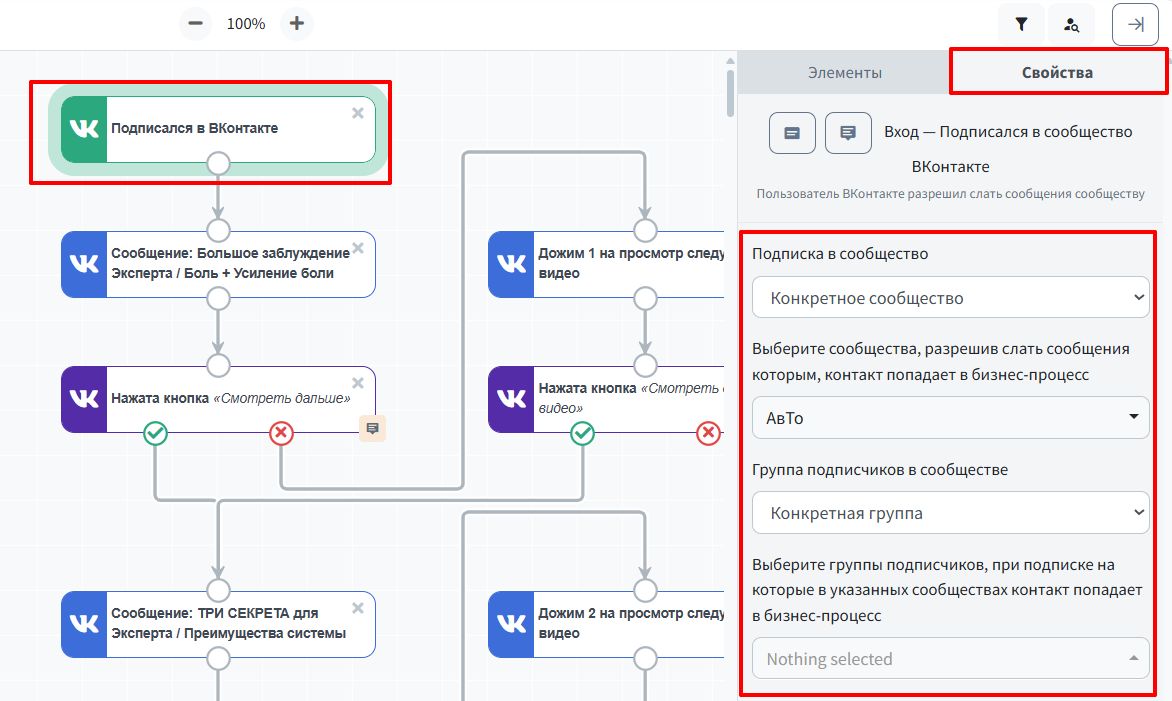This screenshot has width=1172, height=701.
Task: Click the Подписка в сообщество label
Action: coord(840,253)
